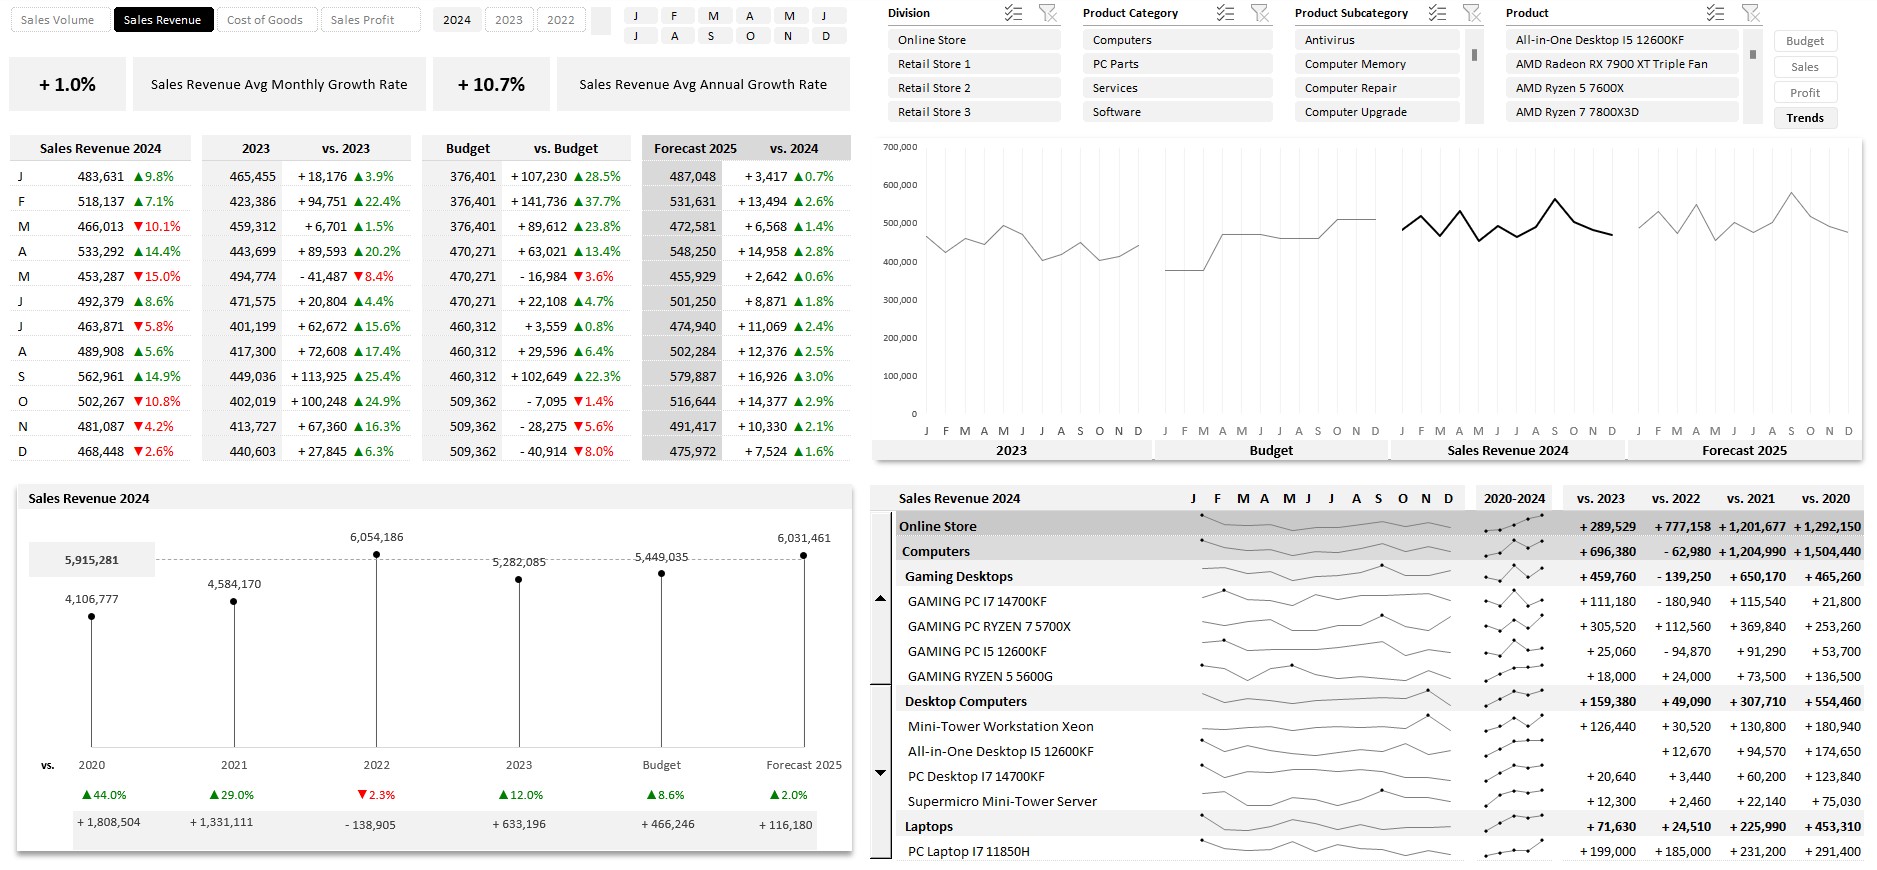Clear the Product Category filter

1260,13
